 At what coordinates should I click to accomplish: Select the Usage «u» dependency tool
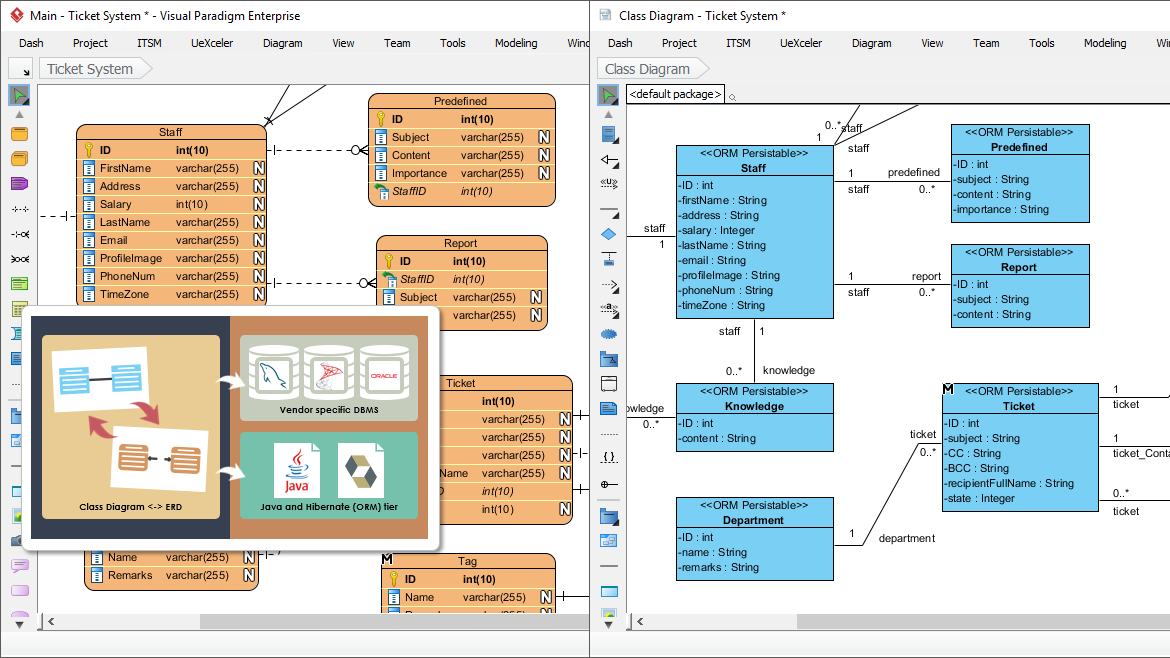pyautogui.click(x=609, y=184)
